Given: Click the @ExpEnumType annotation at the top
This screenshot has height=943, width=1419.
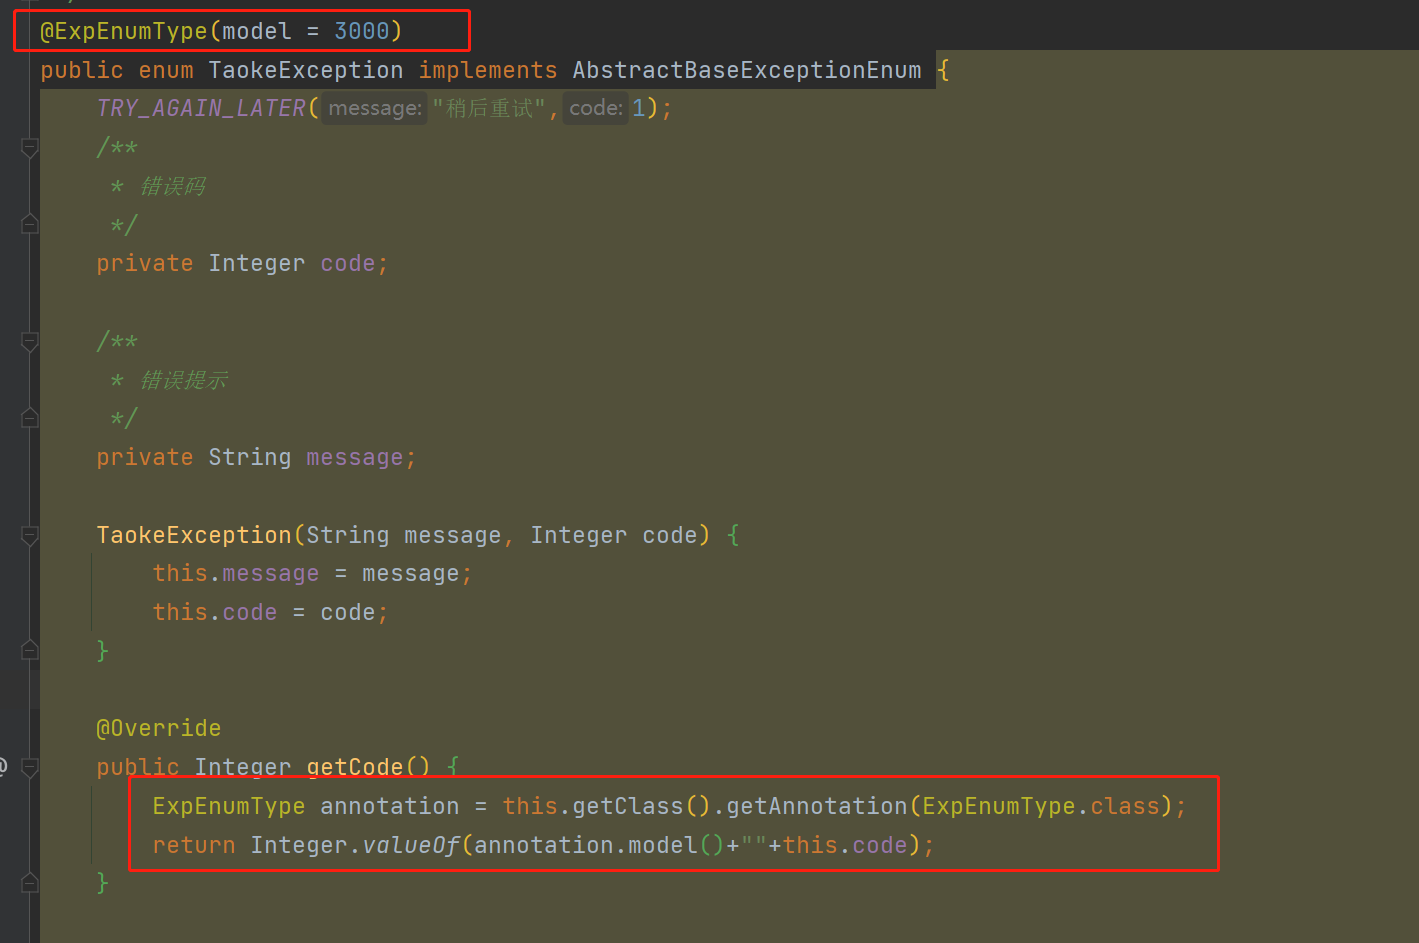Looking at the screenshot, I should click(x=124, y=31).
